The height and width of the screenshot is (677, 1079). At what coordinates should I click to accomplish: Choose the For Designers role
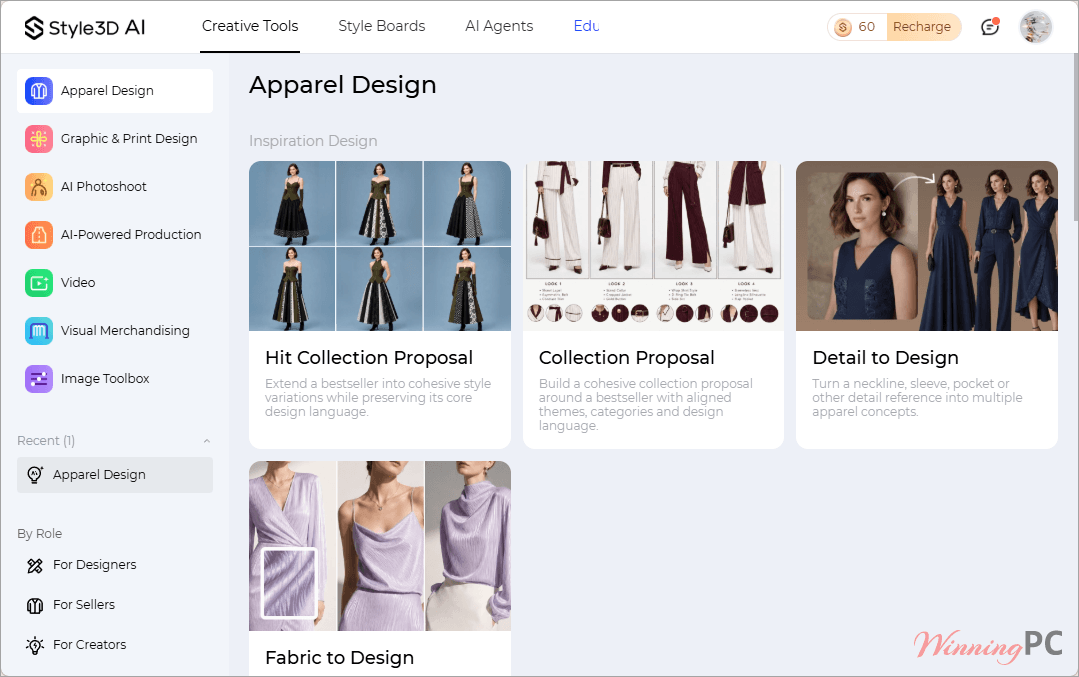(94, 565)
